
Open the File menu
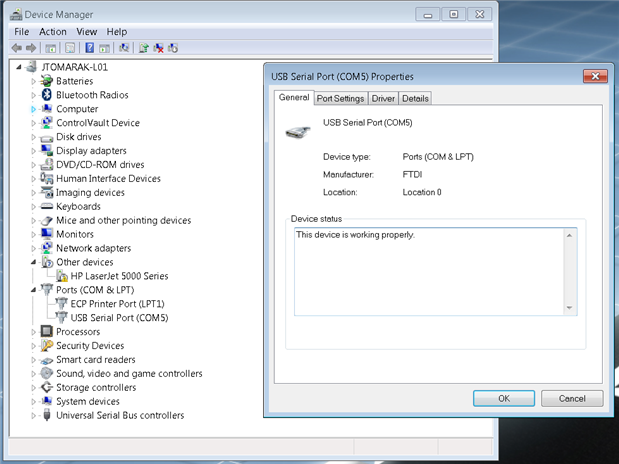pyautogui.click(x=21, y=32)
